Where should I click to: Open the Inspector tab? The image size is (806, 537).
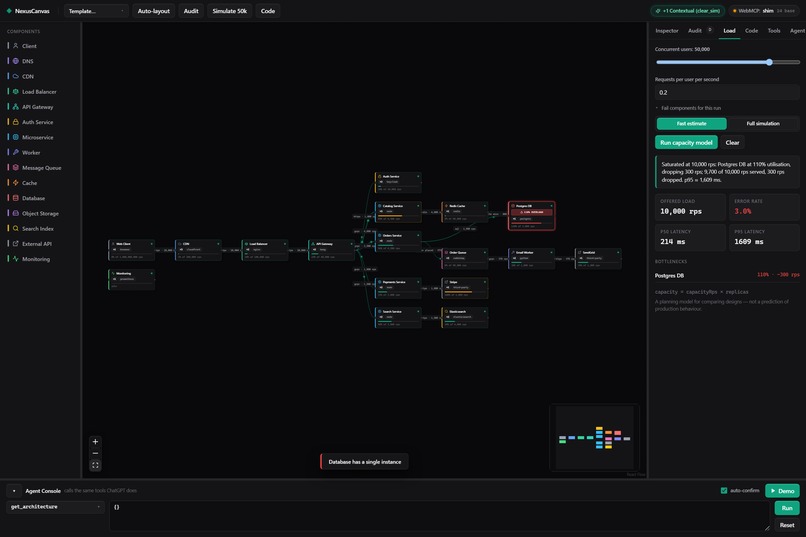pos(667,31)
